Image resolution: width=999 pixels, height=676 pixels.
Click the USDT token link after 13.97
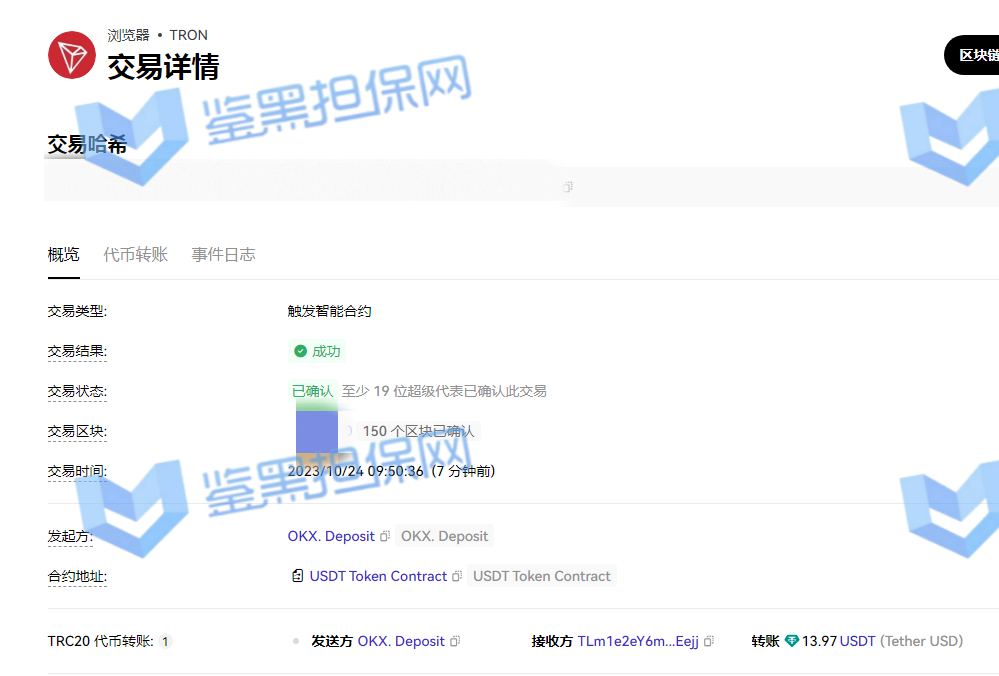tap(857, 641)
